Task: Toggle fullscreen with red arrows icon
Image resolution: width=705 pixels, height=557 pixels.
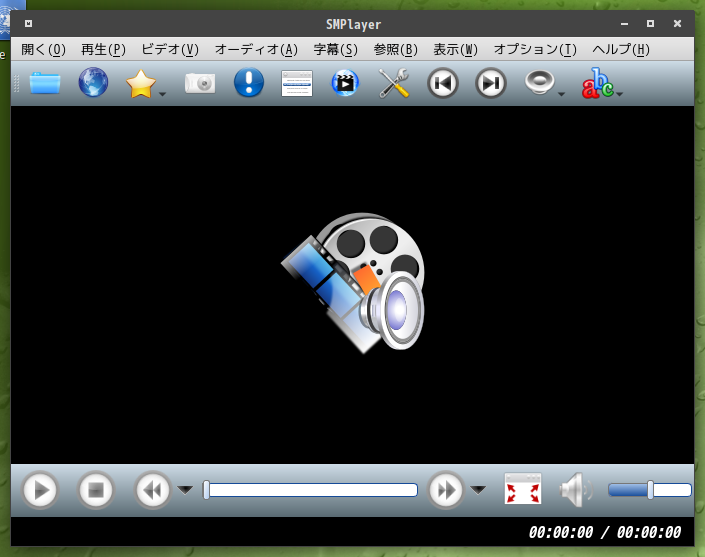Action: tap(522, 489)
